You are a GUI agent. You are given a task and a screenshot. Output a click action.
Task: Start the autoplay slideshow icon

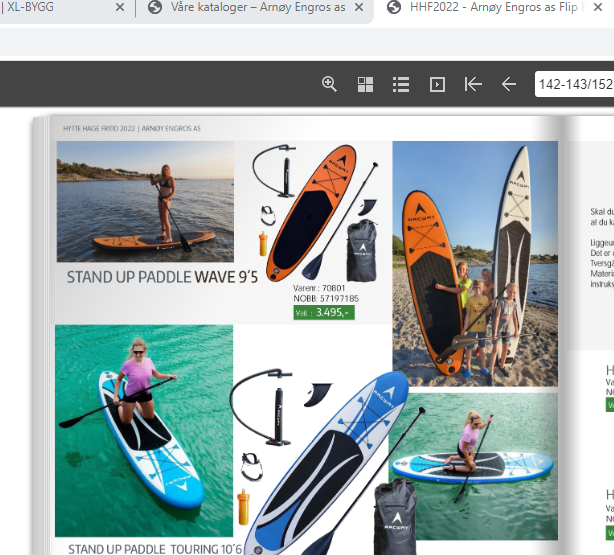click(437, 84)
